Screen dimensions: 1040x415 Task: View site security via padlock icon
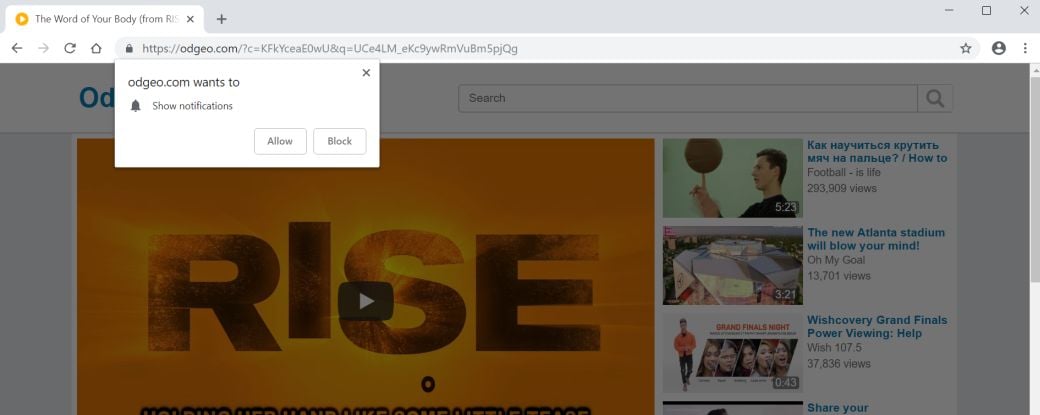coord(129,48)
